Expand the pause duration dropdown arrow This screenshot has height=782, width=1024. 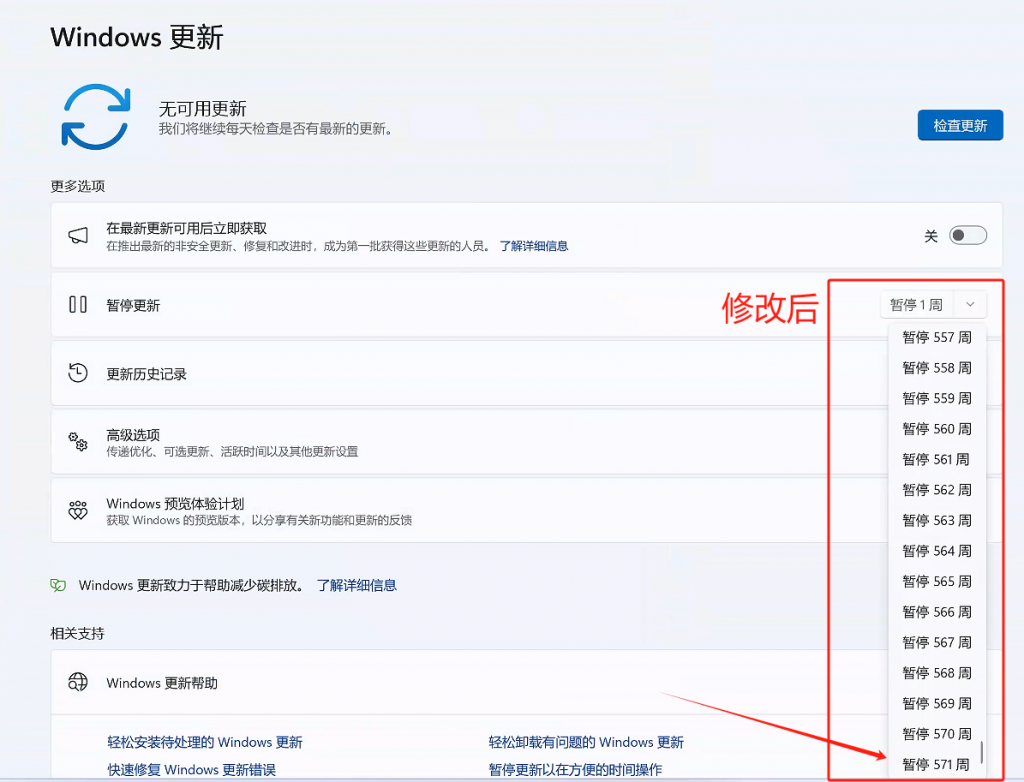970,304
